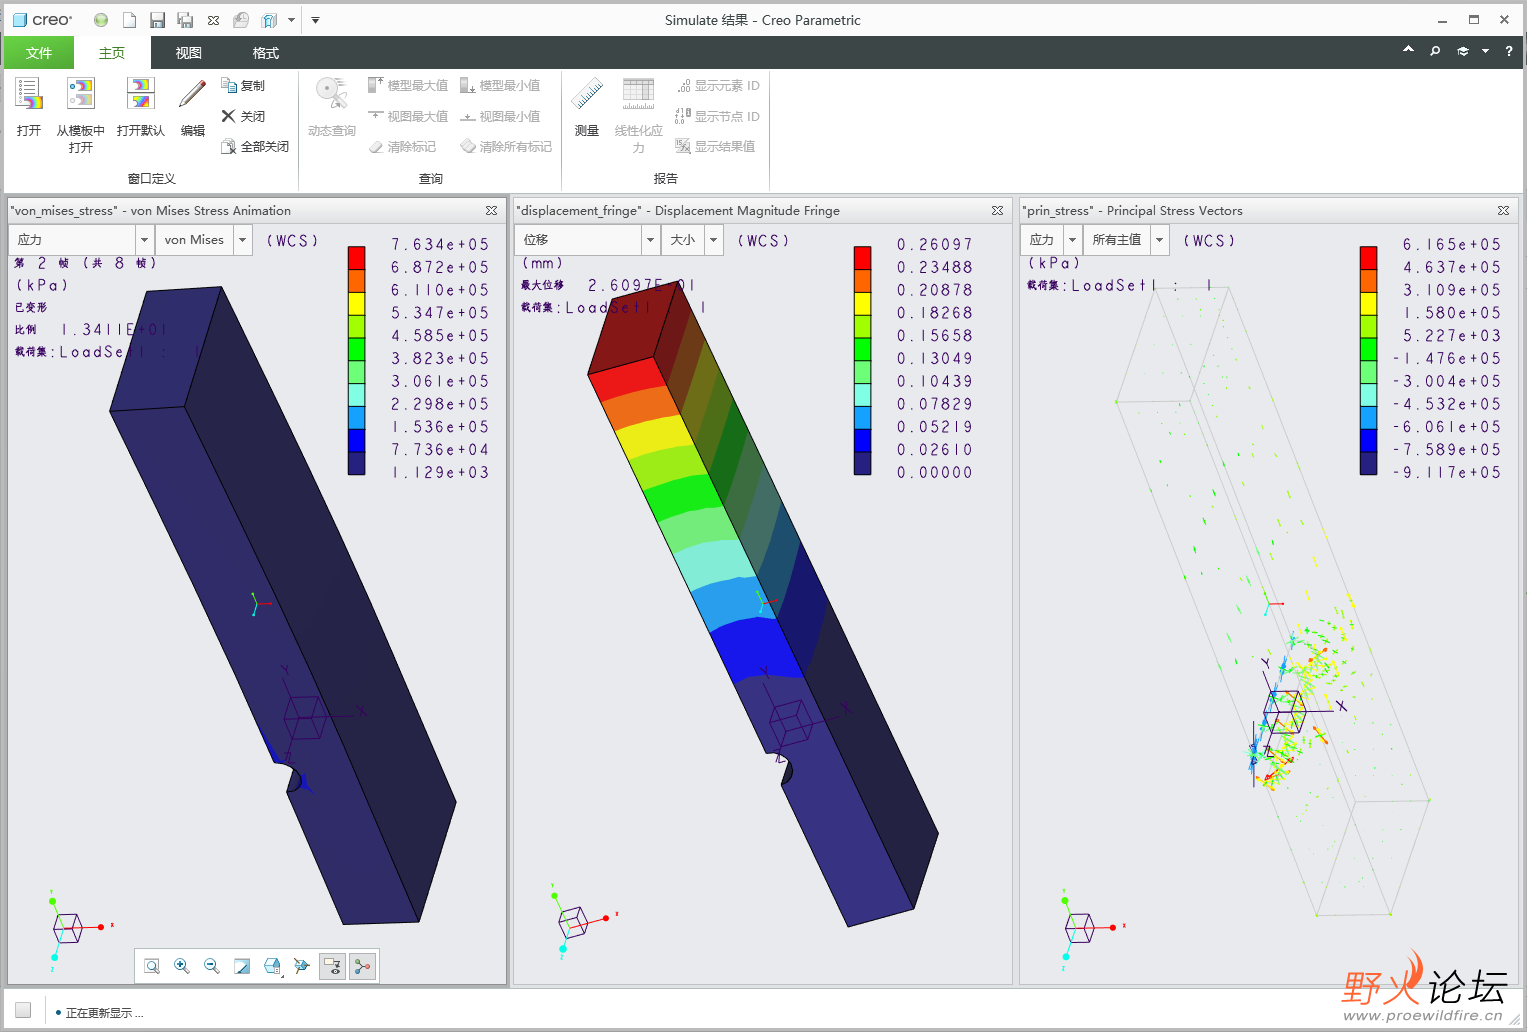Open the windows switcher icon in quick access
Viewport: 1527px width, 1032px height.
point(269,20)
